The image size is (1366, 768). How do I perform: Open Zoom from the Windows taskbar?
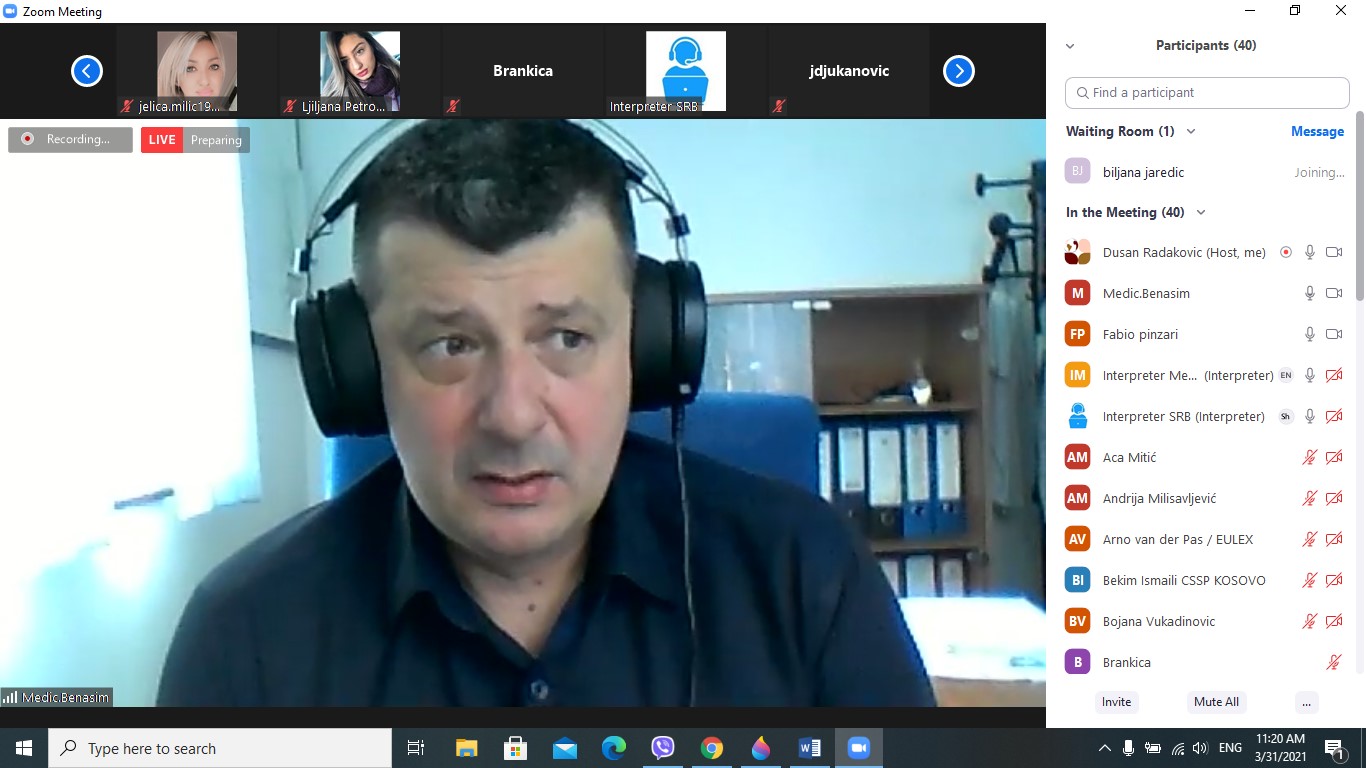coord(858,748)
